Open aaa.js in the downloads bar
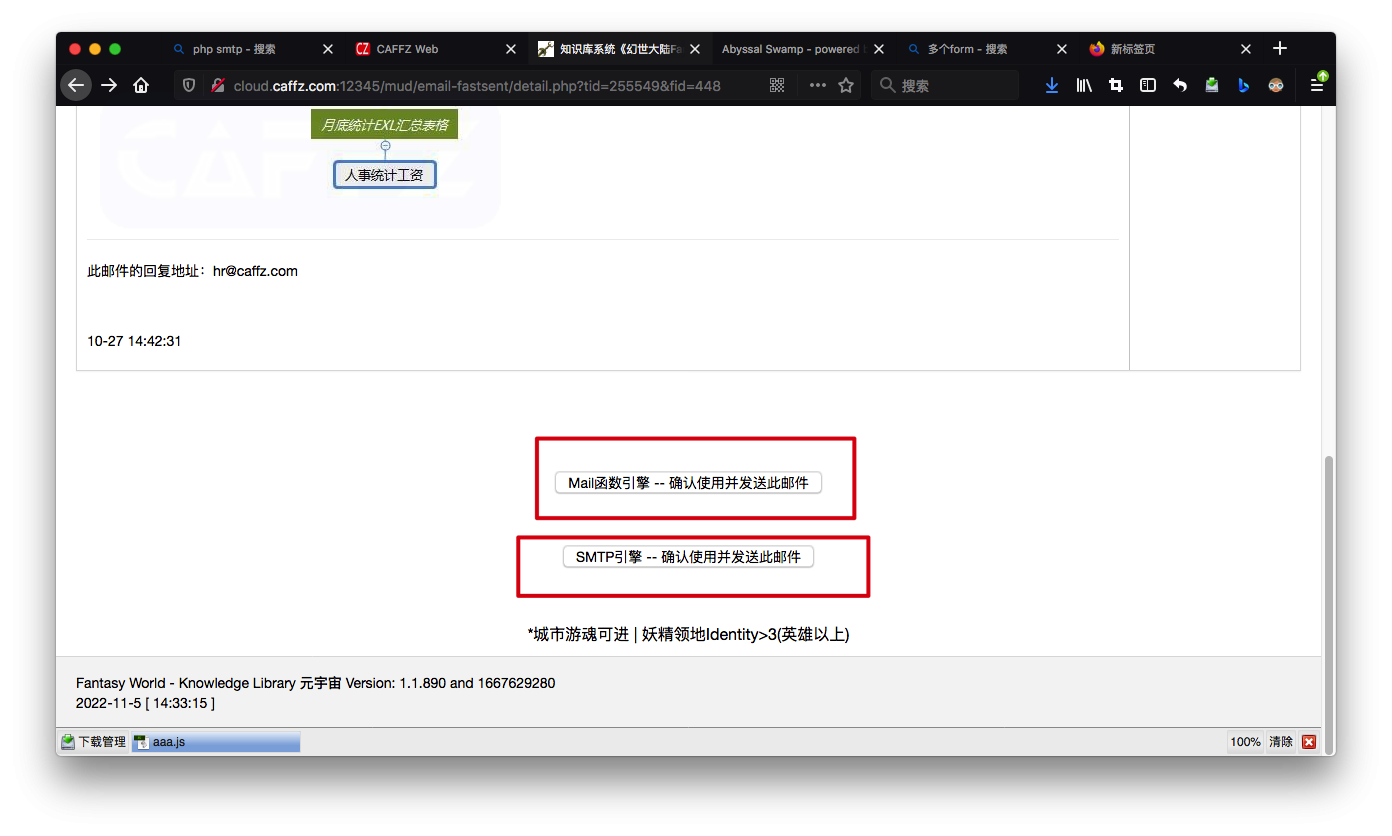1392x836 pixels. pyautogui.click(x=165, y=741)
